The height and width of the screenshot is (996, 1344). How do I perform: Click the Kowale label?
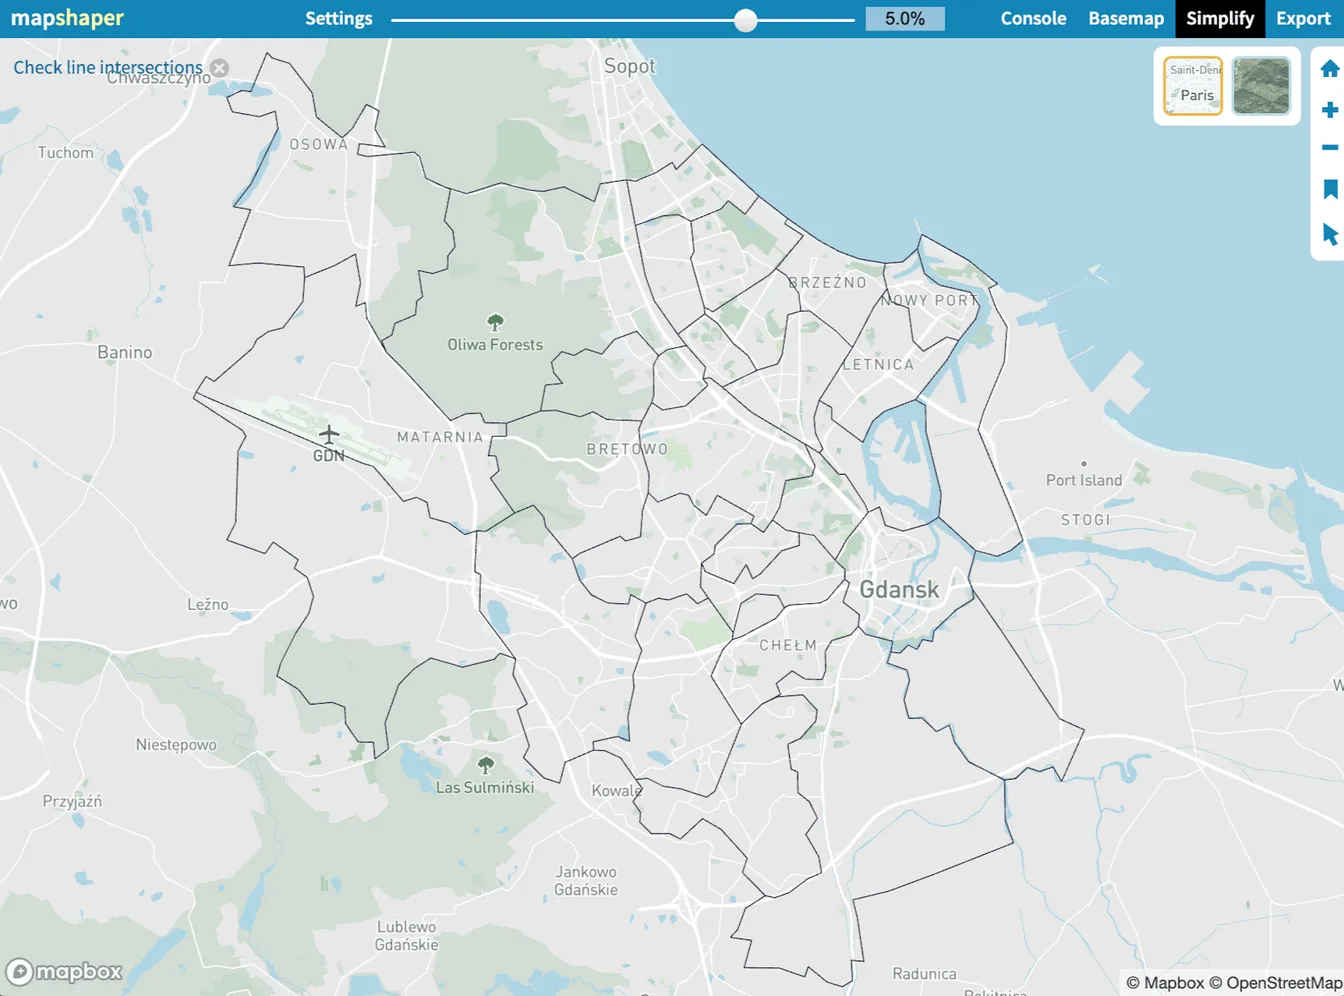coord(616,791)
